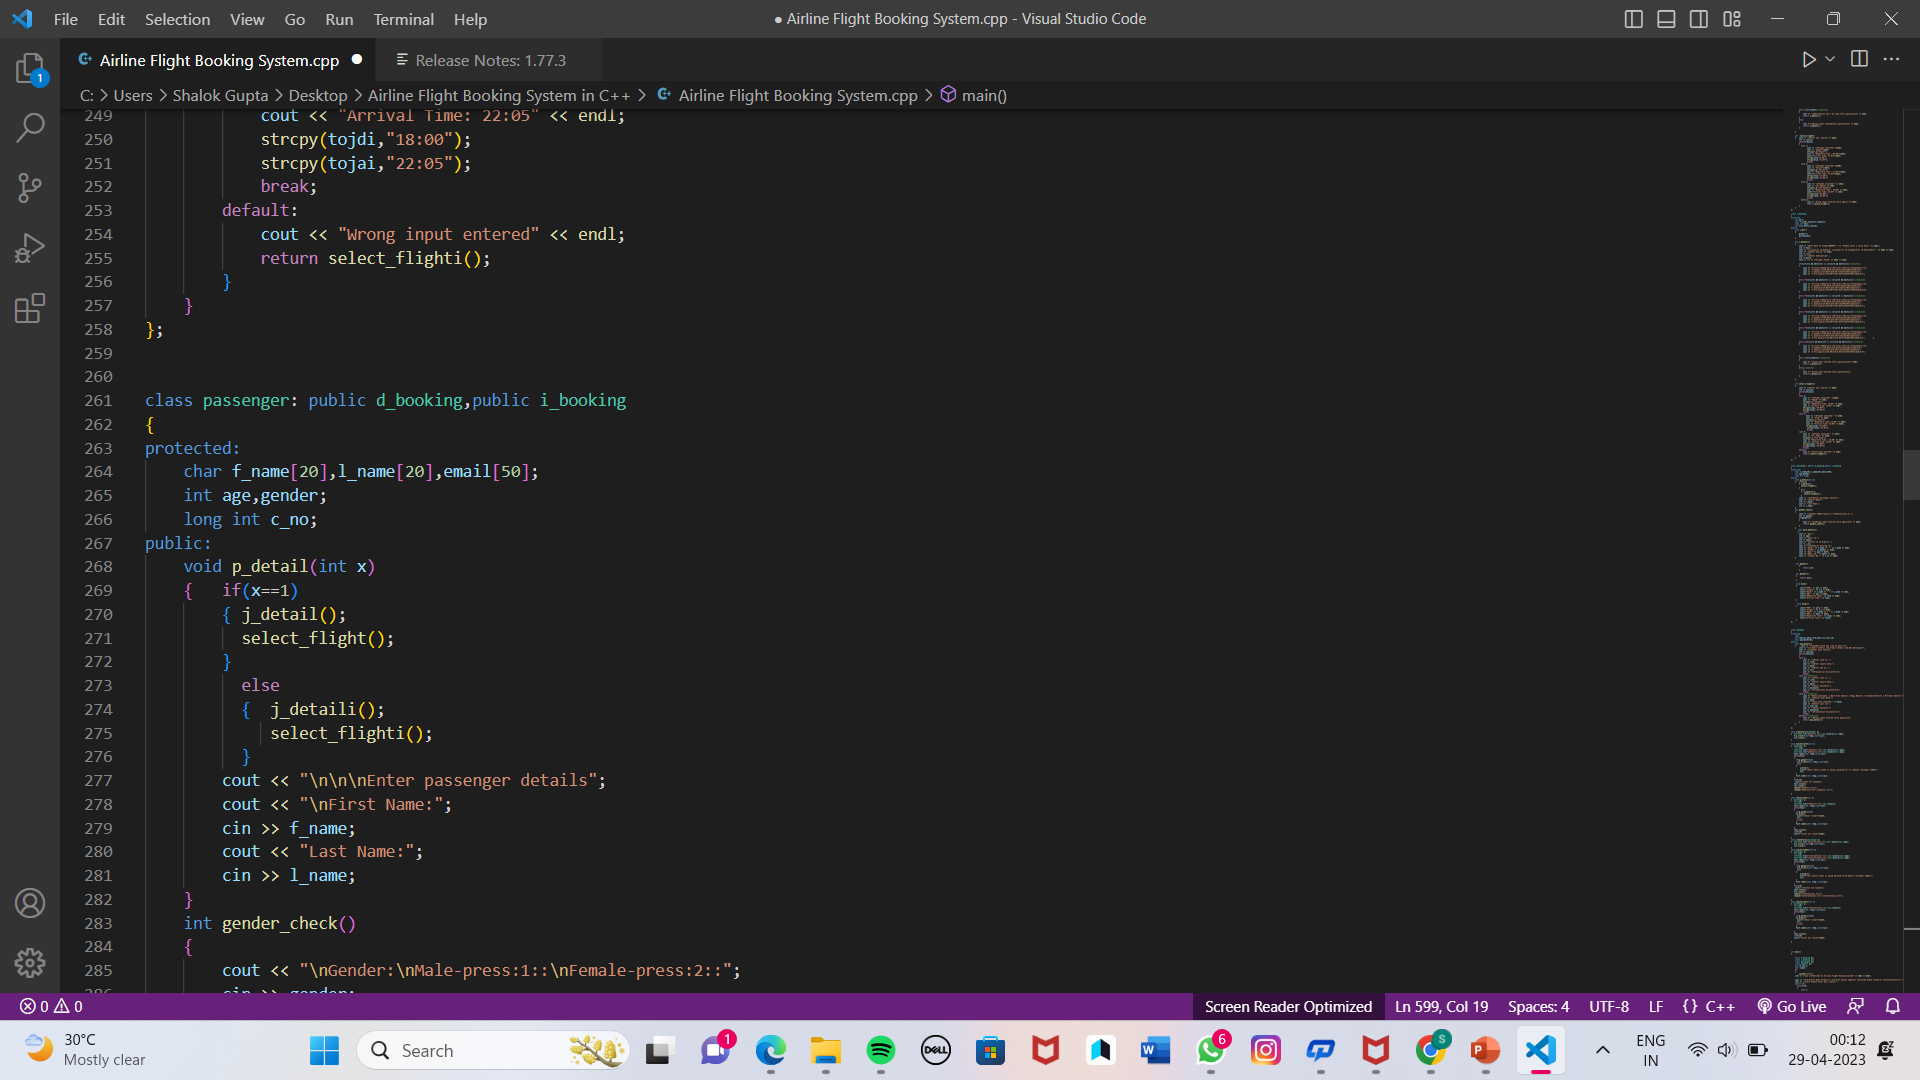Open the Accounts icon in activity bar
1920x1080 pixels.
pos(30,903)
